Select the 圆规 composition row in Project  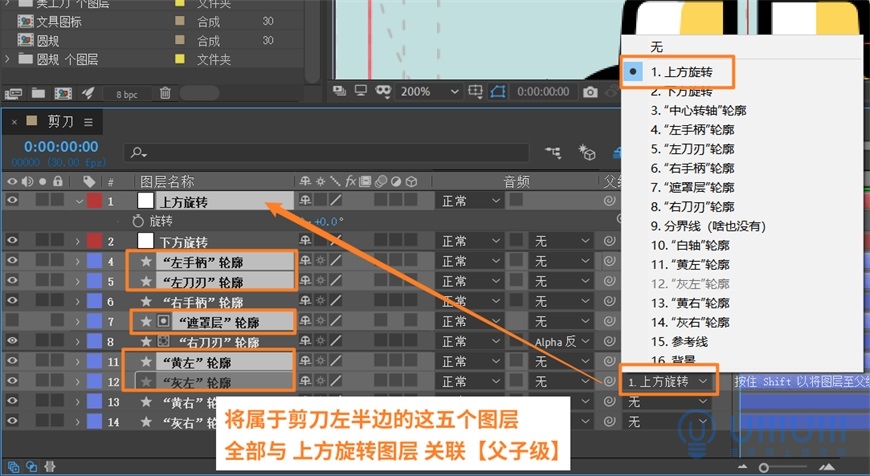[153, 40]
